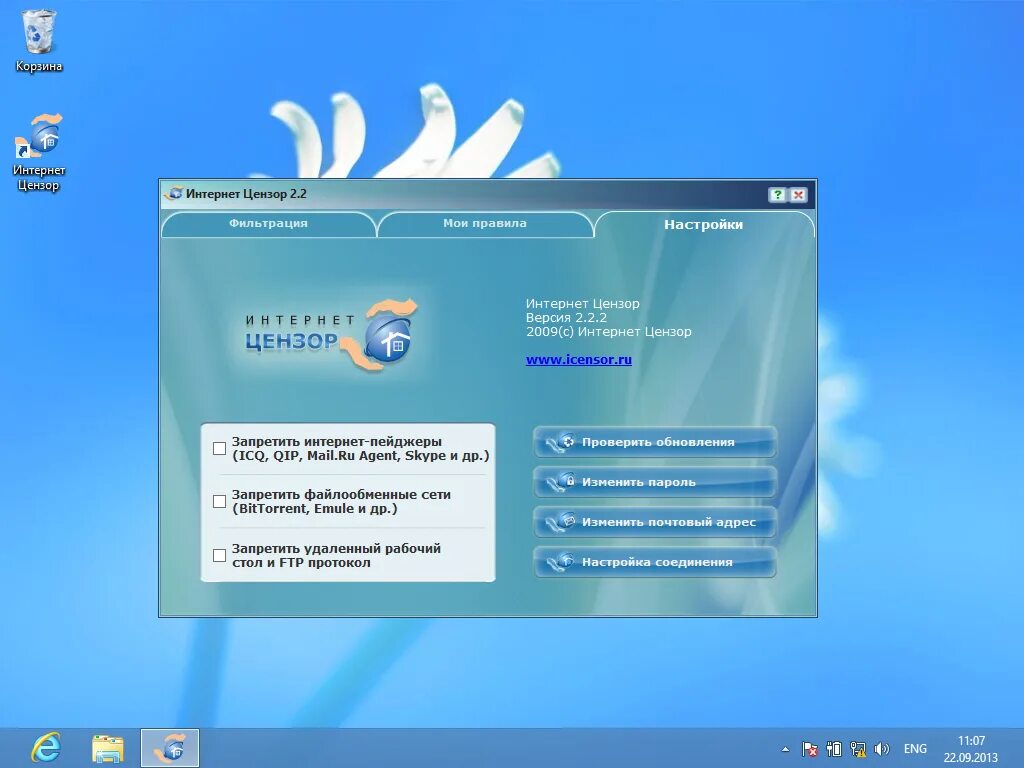Click Изменить почтовый адрес button
The width and height of the screenshot is (1024, 768).
(x=655, y=522)
